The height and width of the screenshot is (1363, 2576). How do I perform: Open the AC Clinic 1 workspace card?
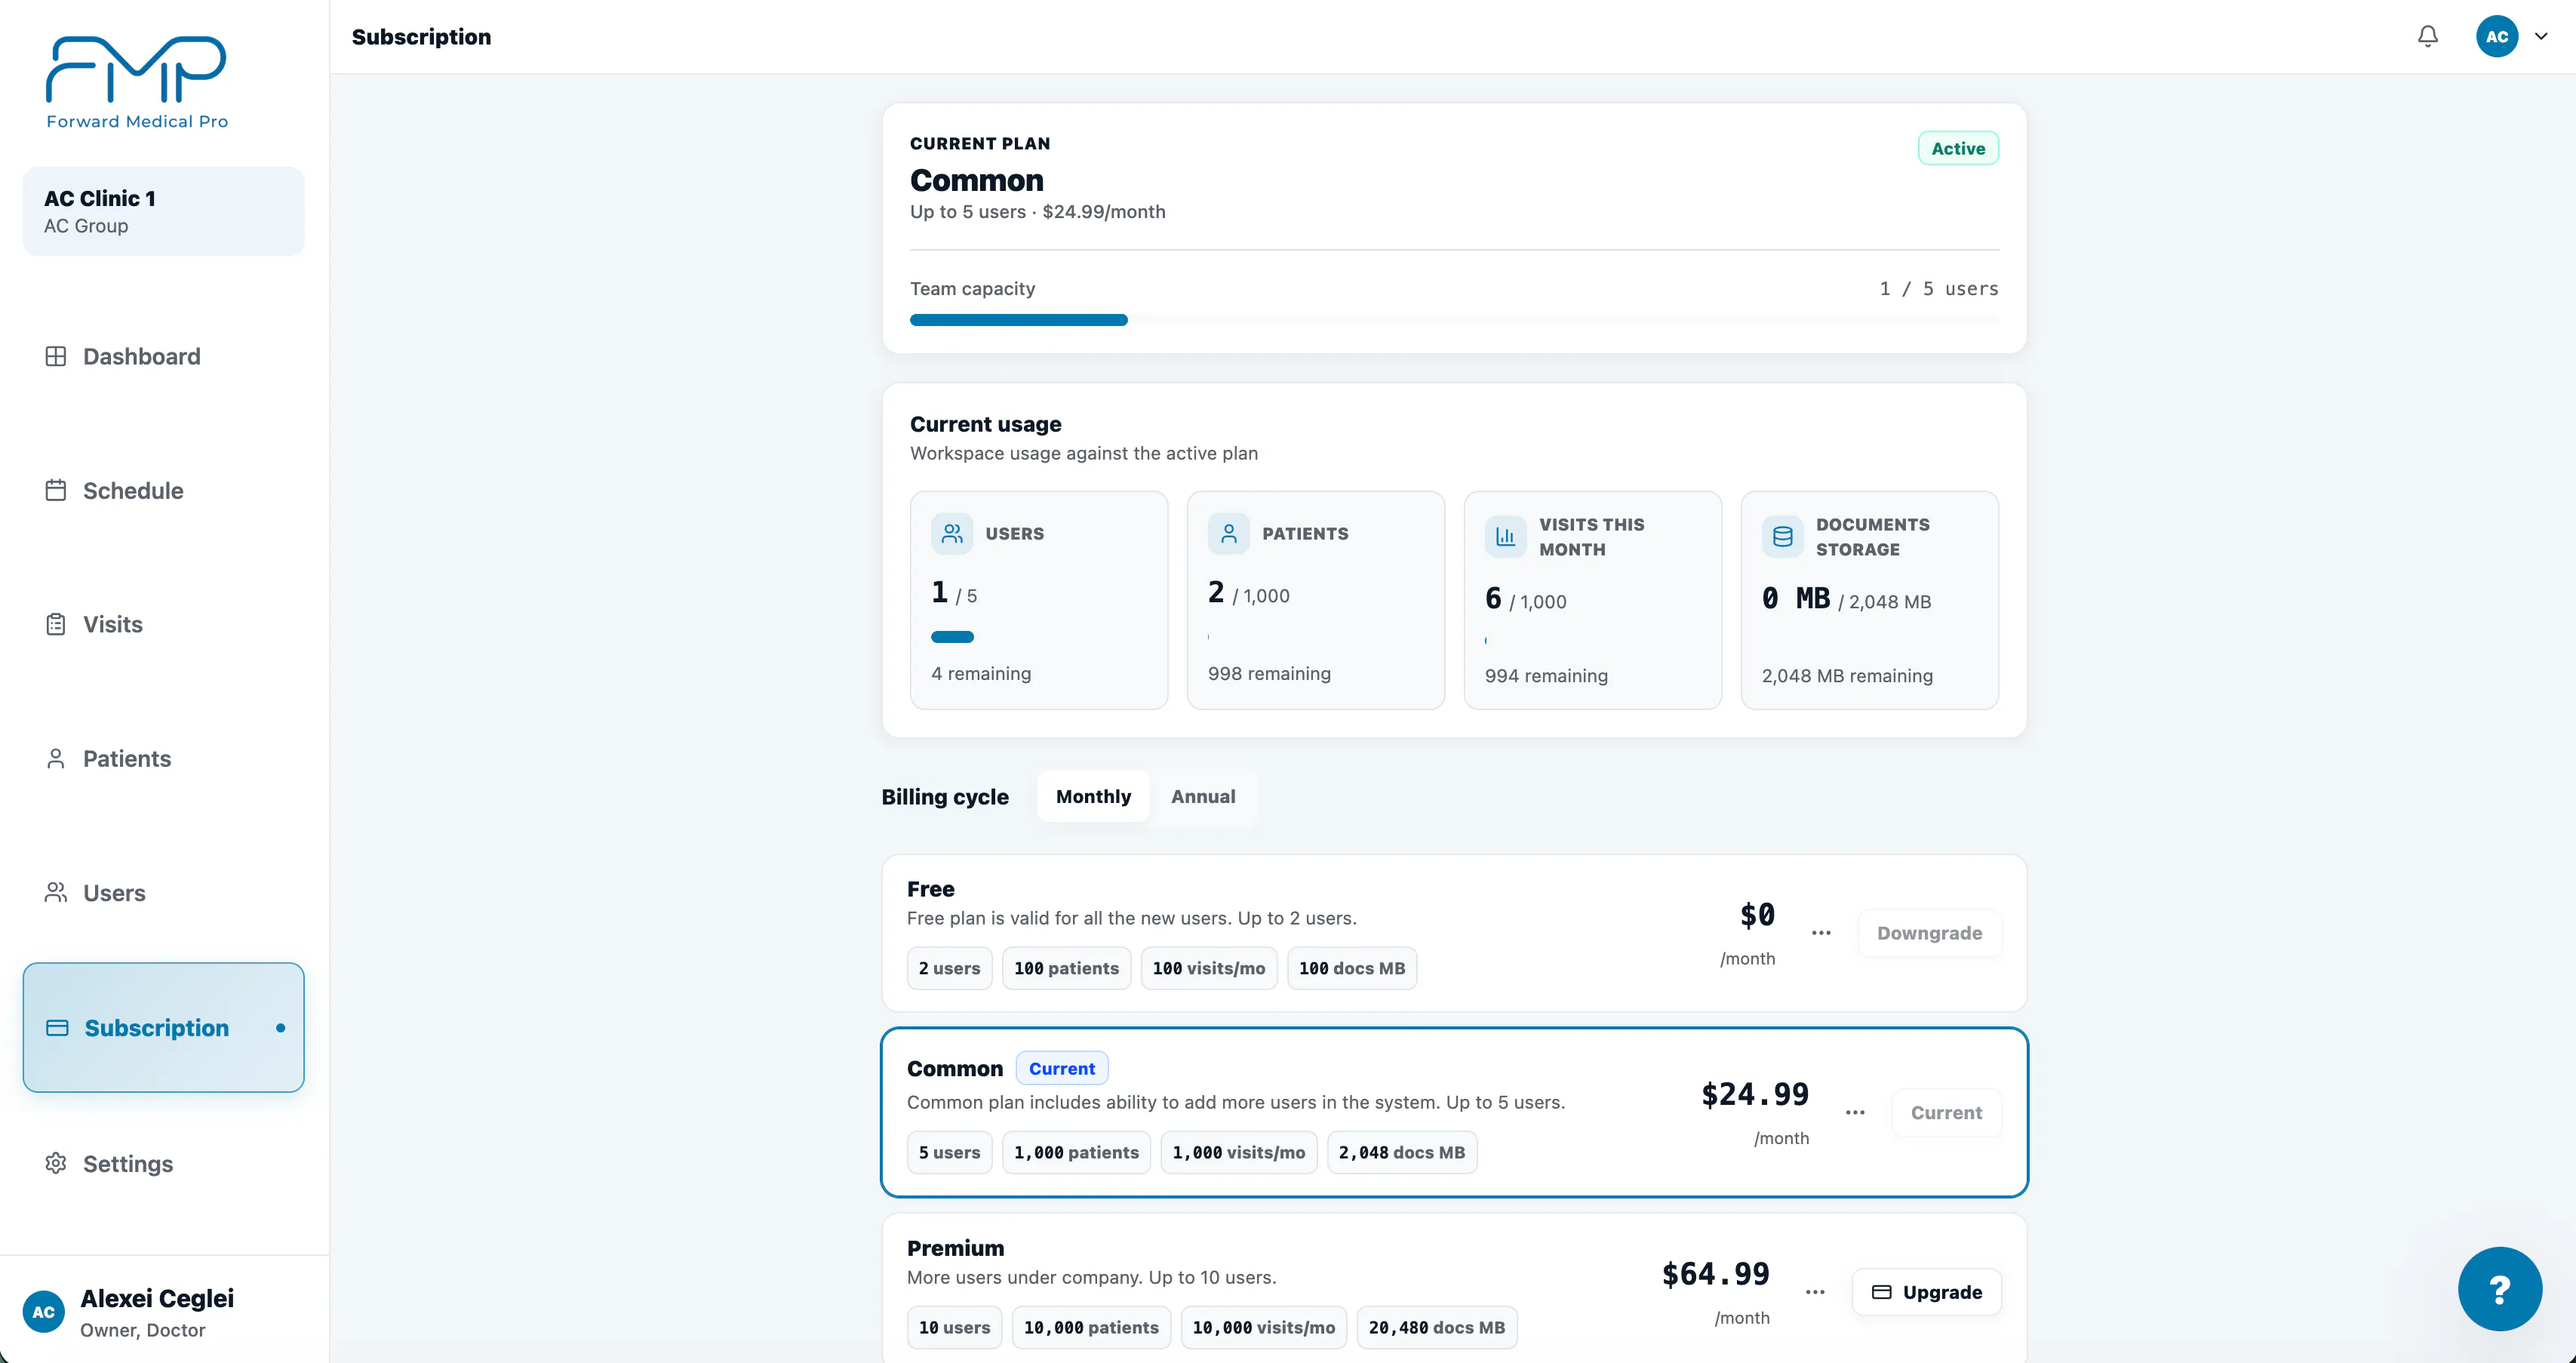[x=164, y=211]
